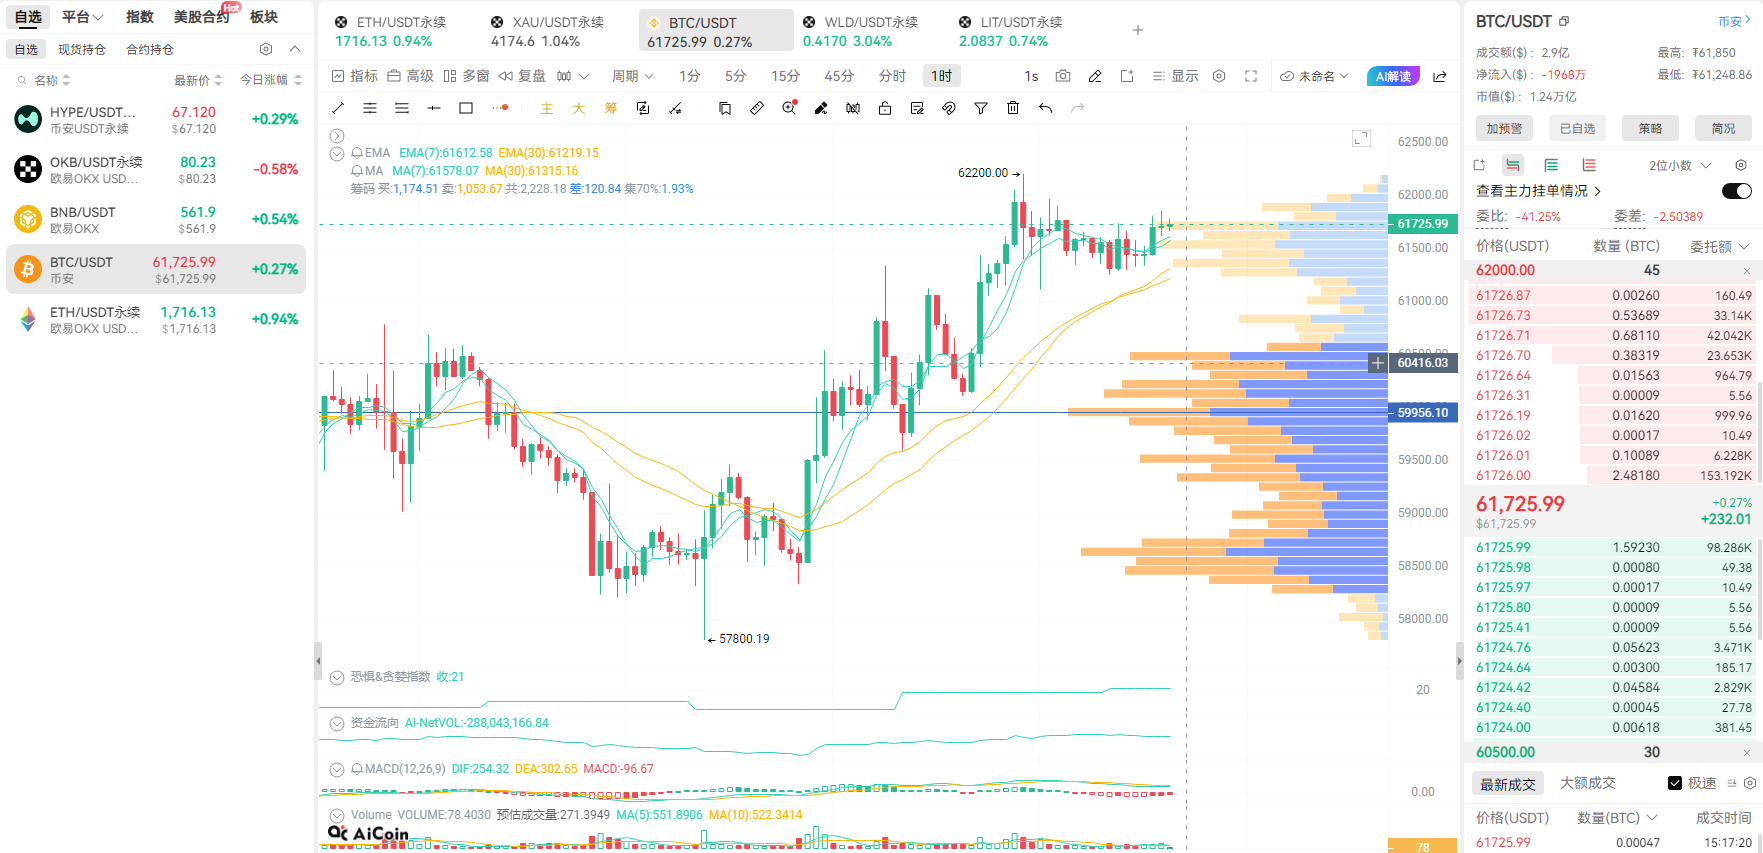
Task: Open the 2位小数 decimal precision dropdown
Action: pos(1680,165)
